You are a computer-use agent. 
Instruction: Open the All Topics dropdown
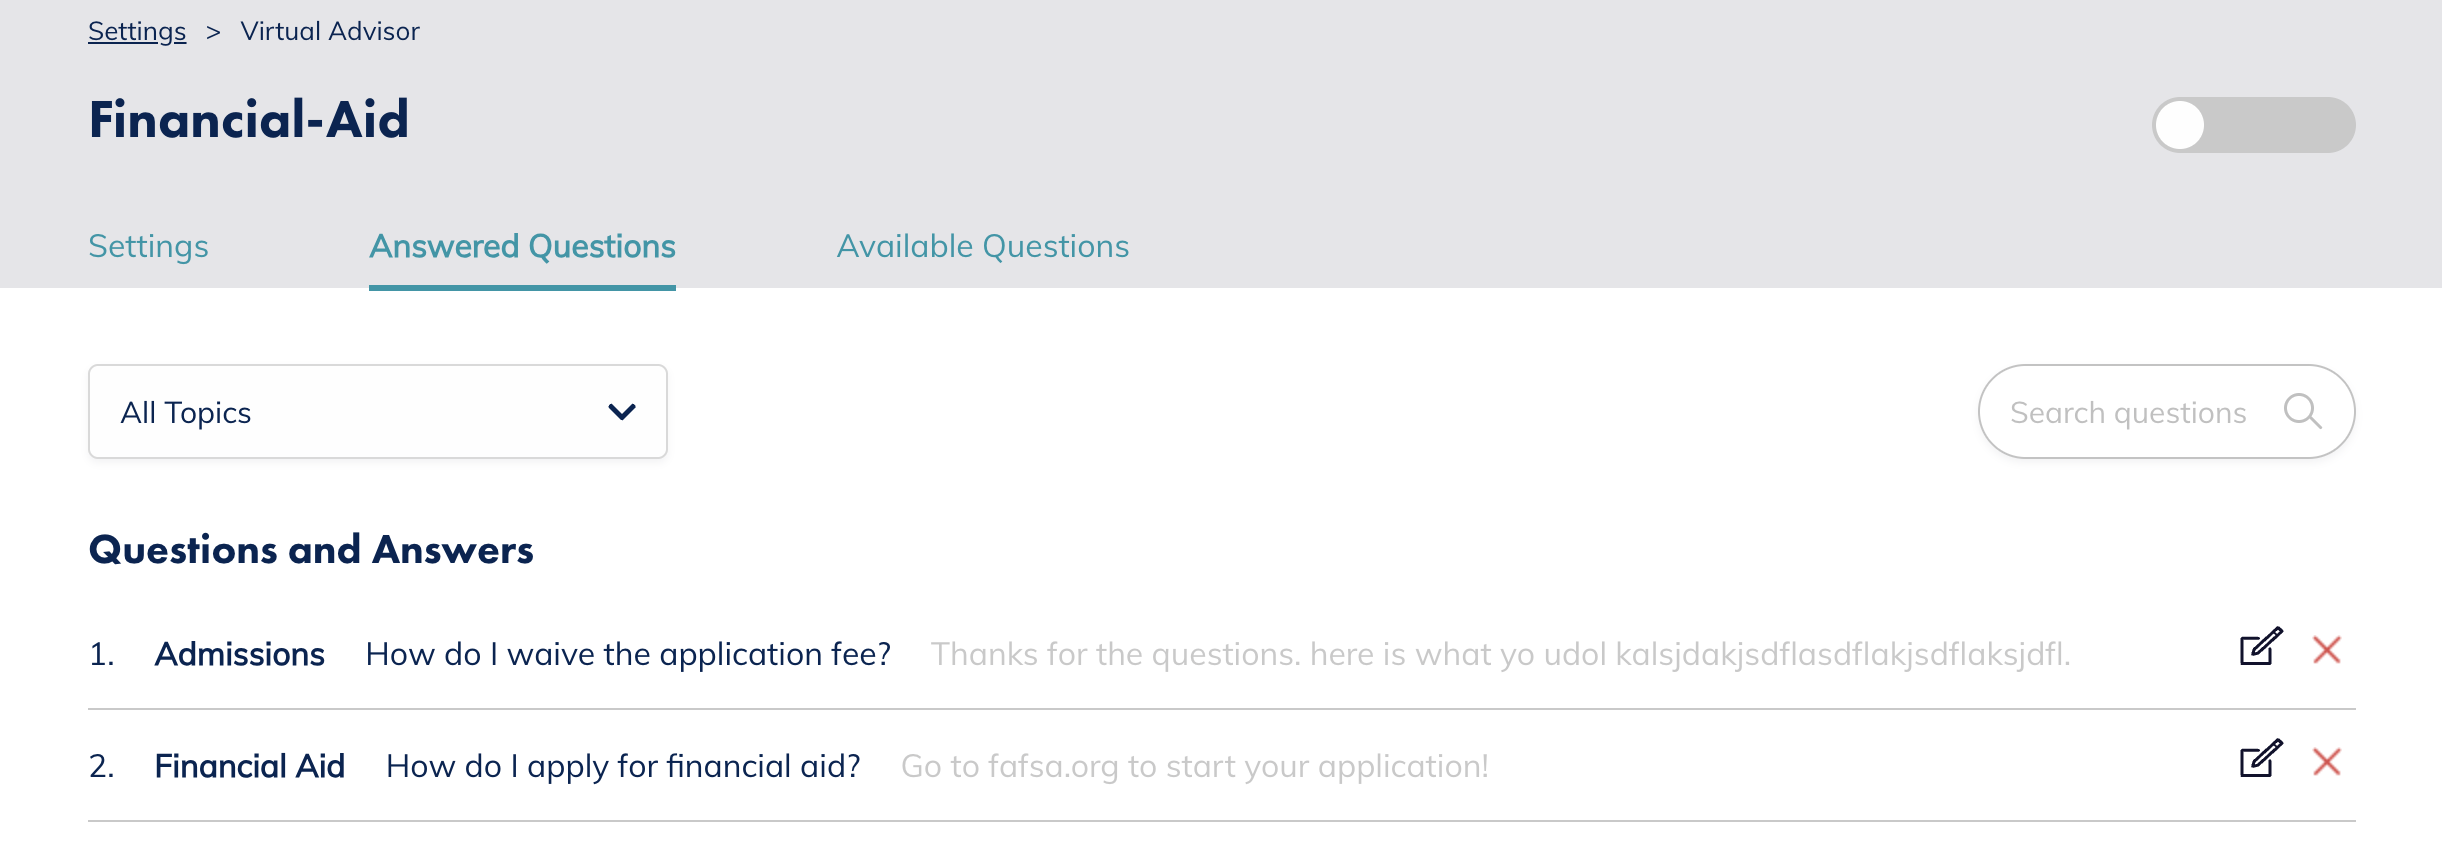[x=377, y=411]
